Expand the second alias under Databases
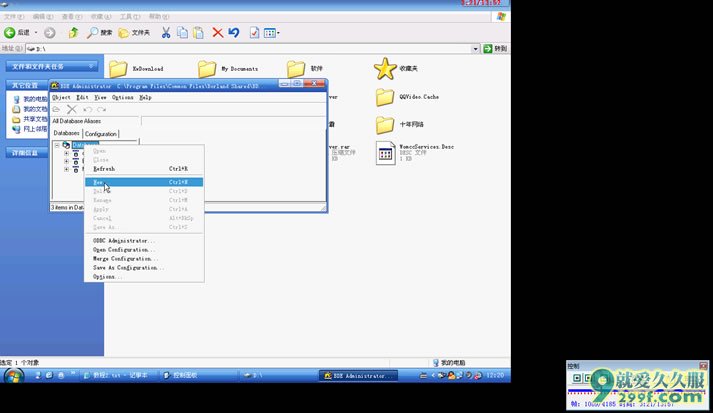This screenshot has width=713, height=413. 66,161
